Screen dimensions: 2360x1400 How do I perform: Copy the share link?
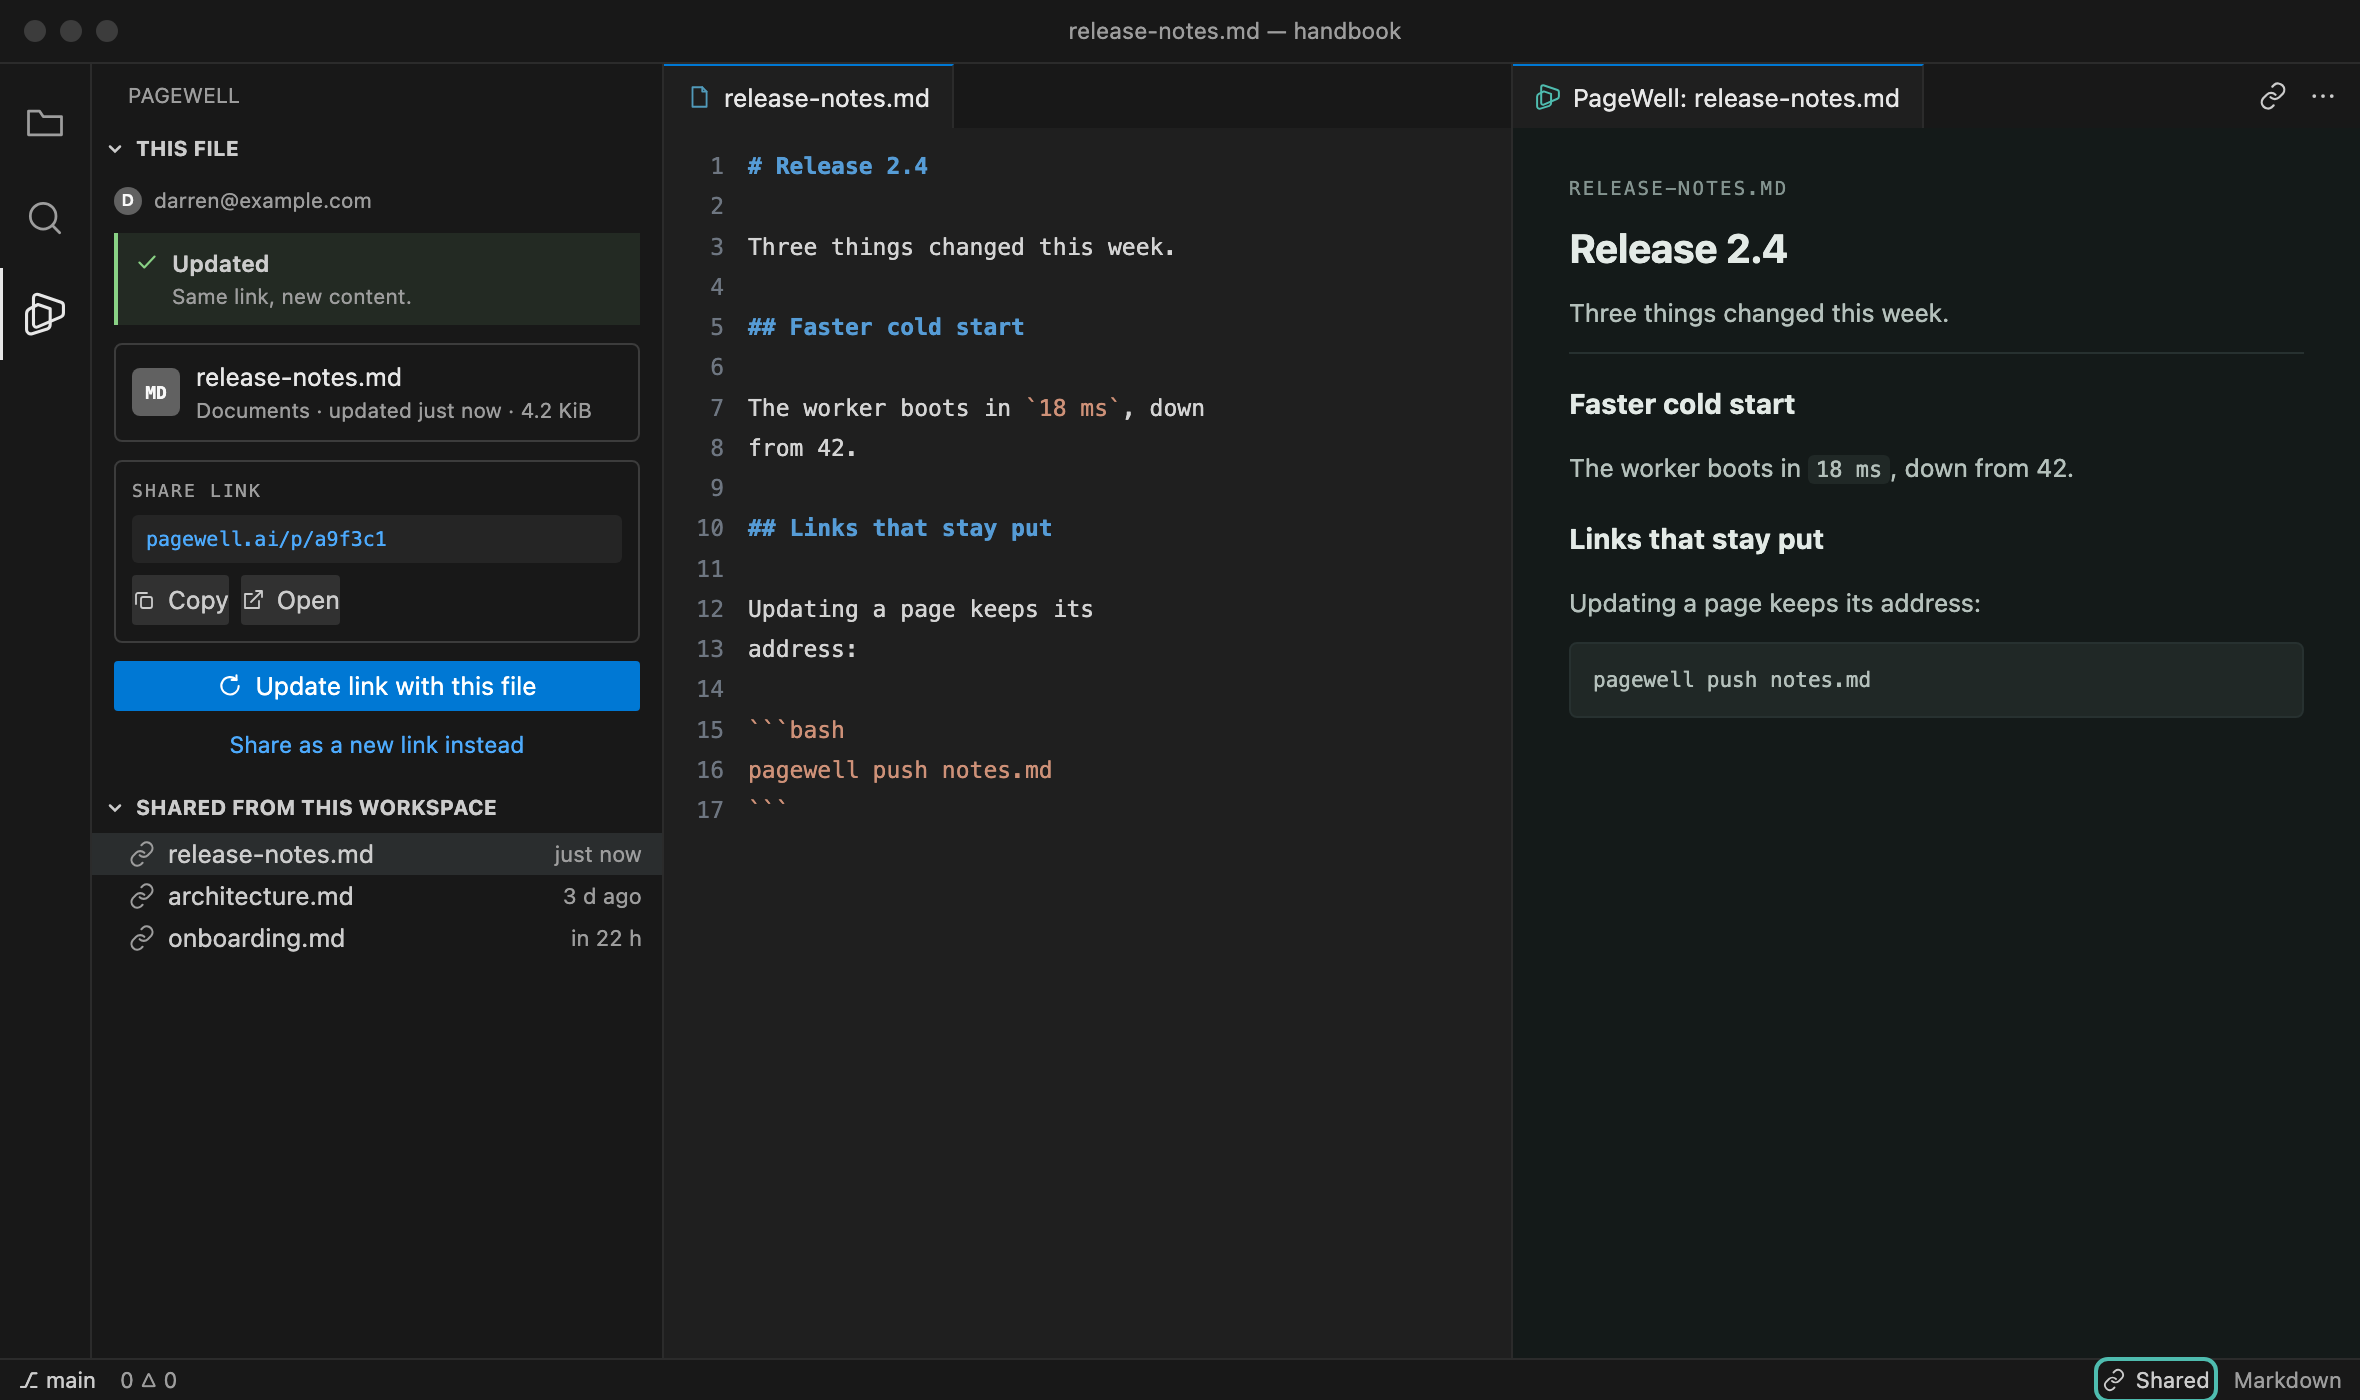pyautogui.click(x=181, y=600)
